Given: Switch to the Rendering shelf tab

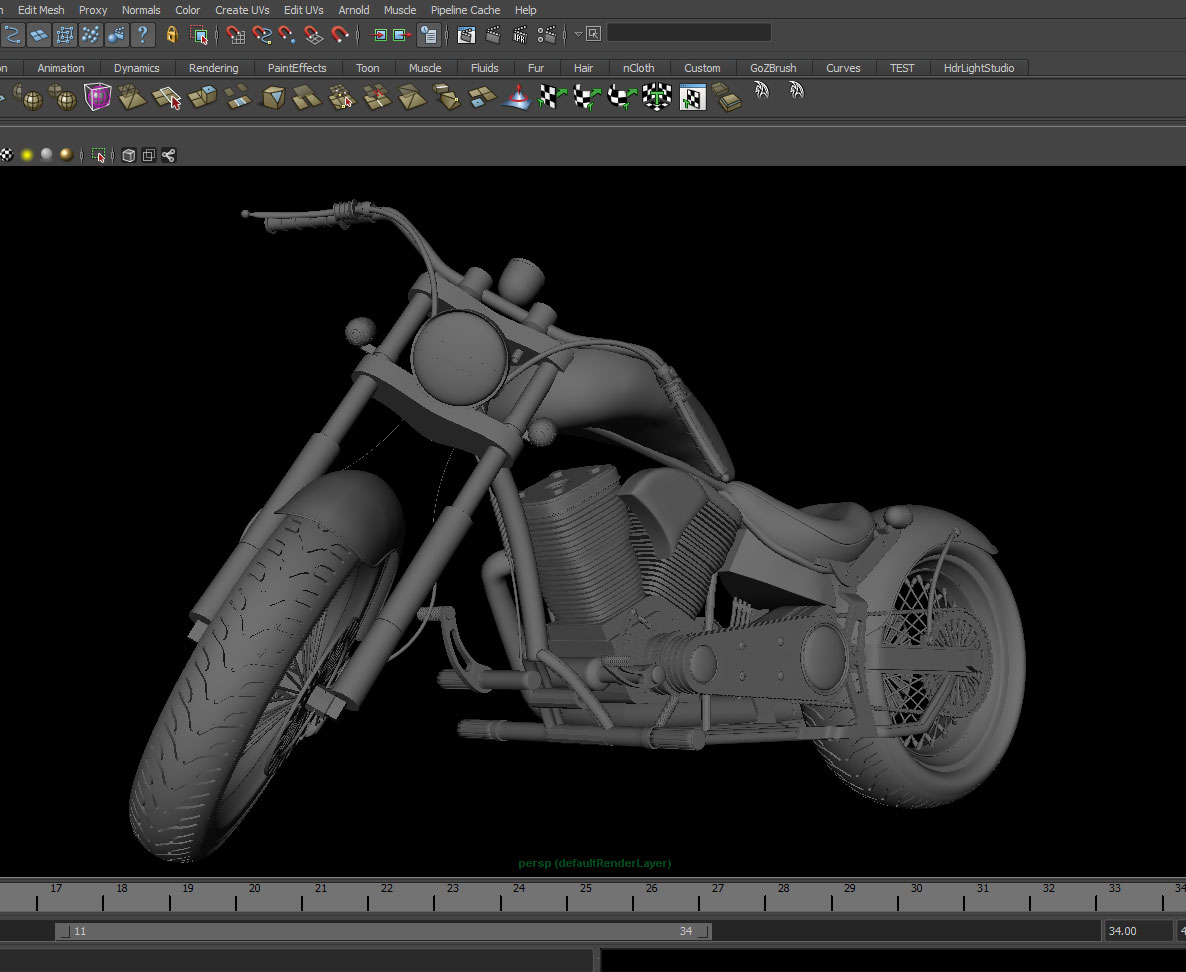Looking at the screenshot, I should [213, 68].
